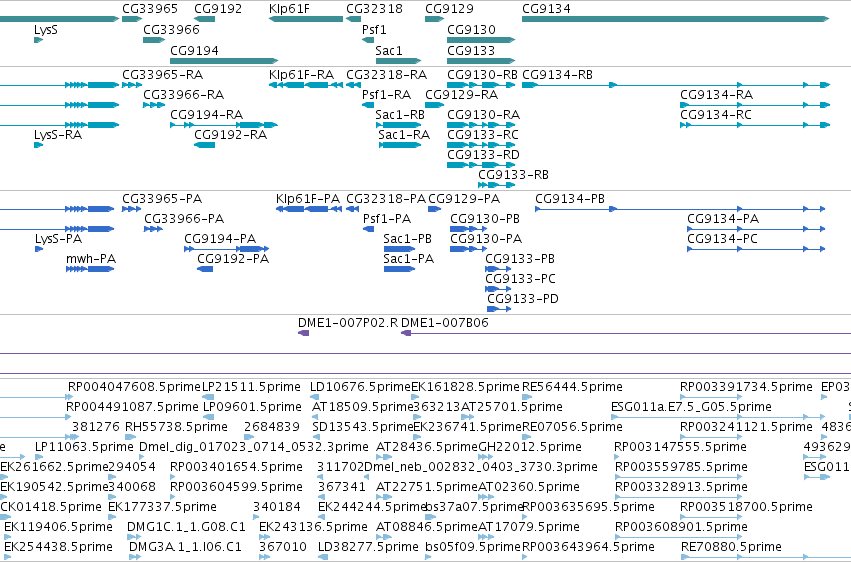Select the CG33966 gene label
Image resolution: width=851 pixels, height=562 pixels.
pyautogui.click(x=172, y=29)
